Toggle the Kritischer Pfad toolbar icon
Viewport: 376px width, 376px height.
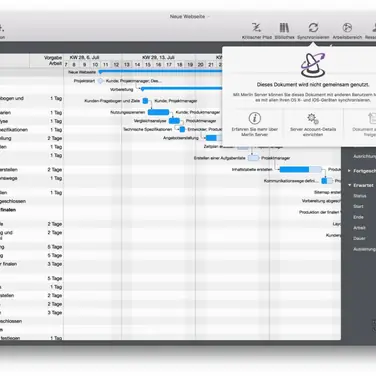click(257, 27)
